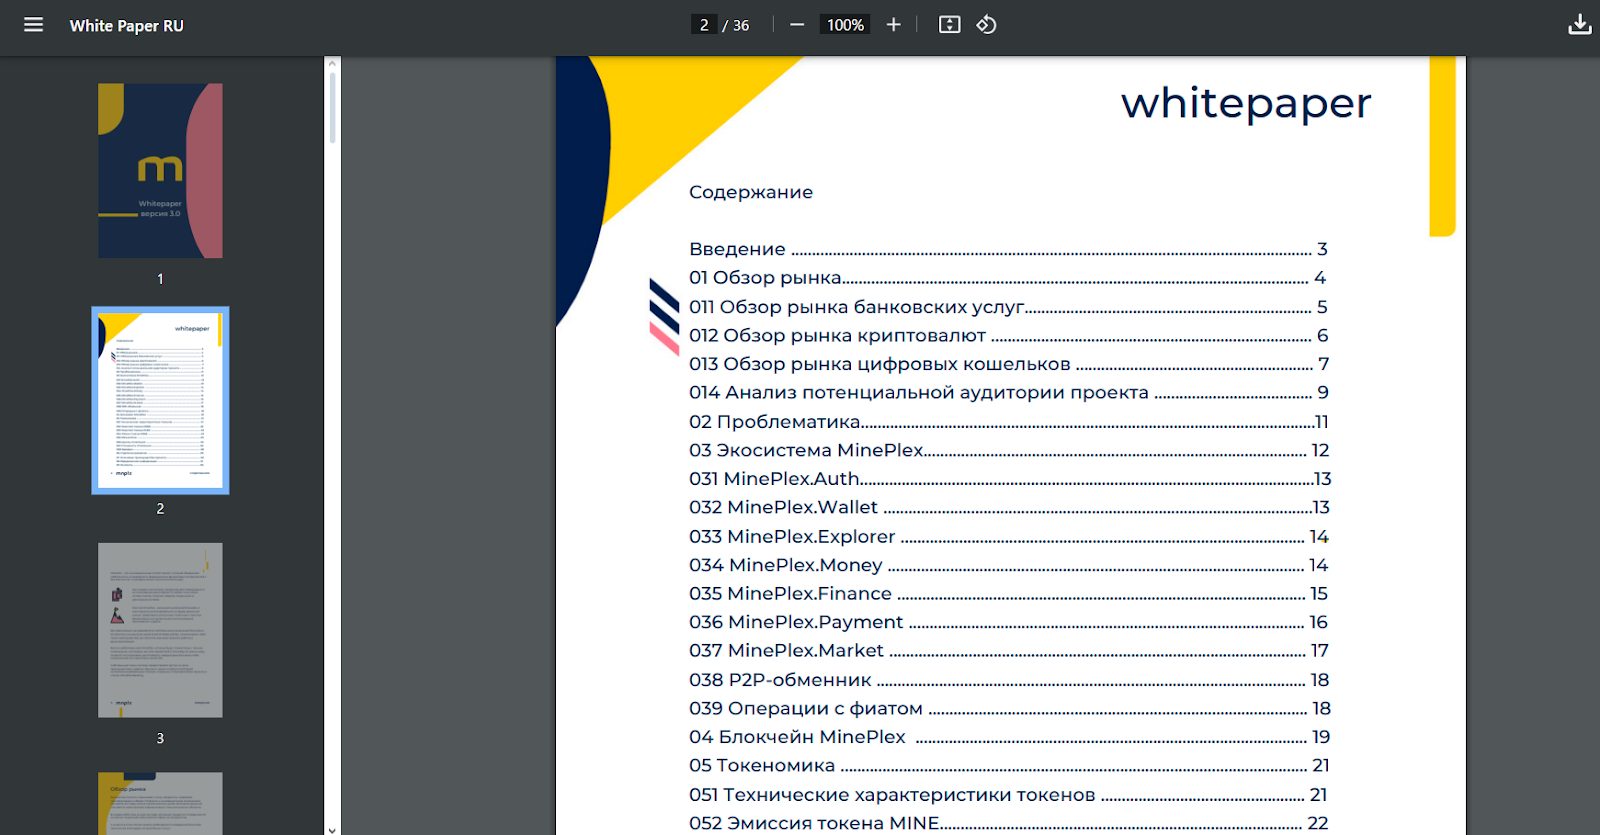Image resolution: width=1600 pixels, height=835 pixels.
Task: Click the '031 MinePlex.Auth' contents line
Action: 1010,479
